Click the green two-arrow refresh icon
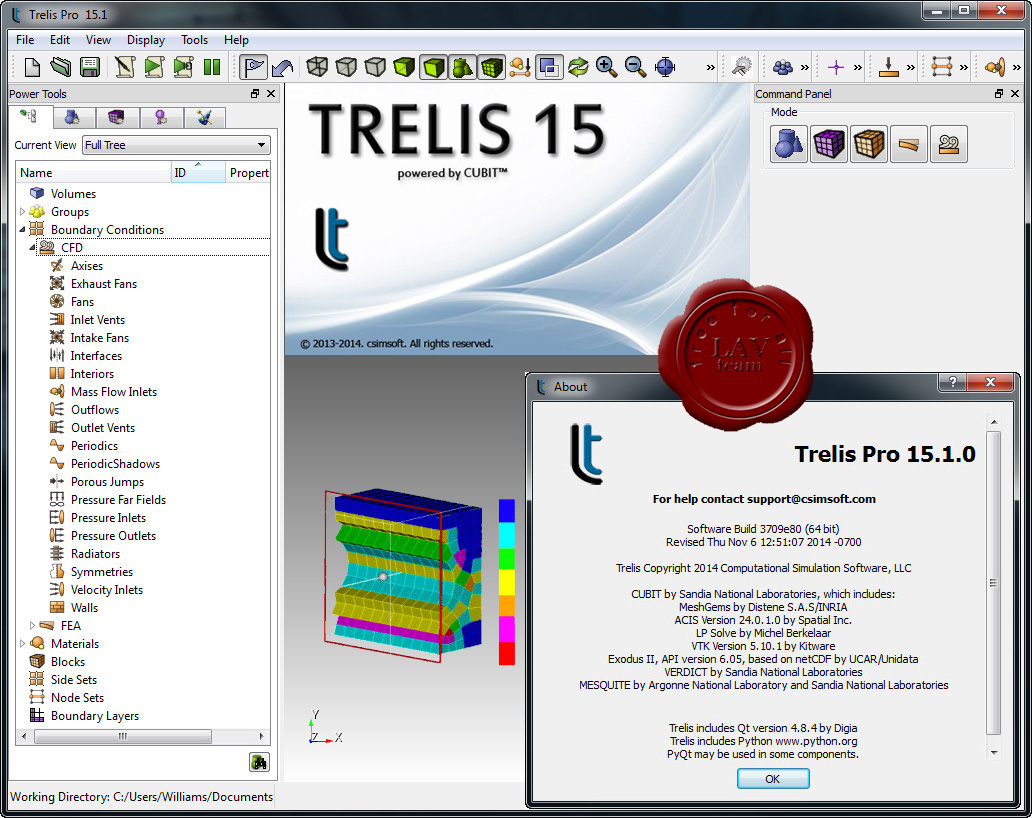The width and height of the screenshot is (1032, 818). point(578,67)
